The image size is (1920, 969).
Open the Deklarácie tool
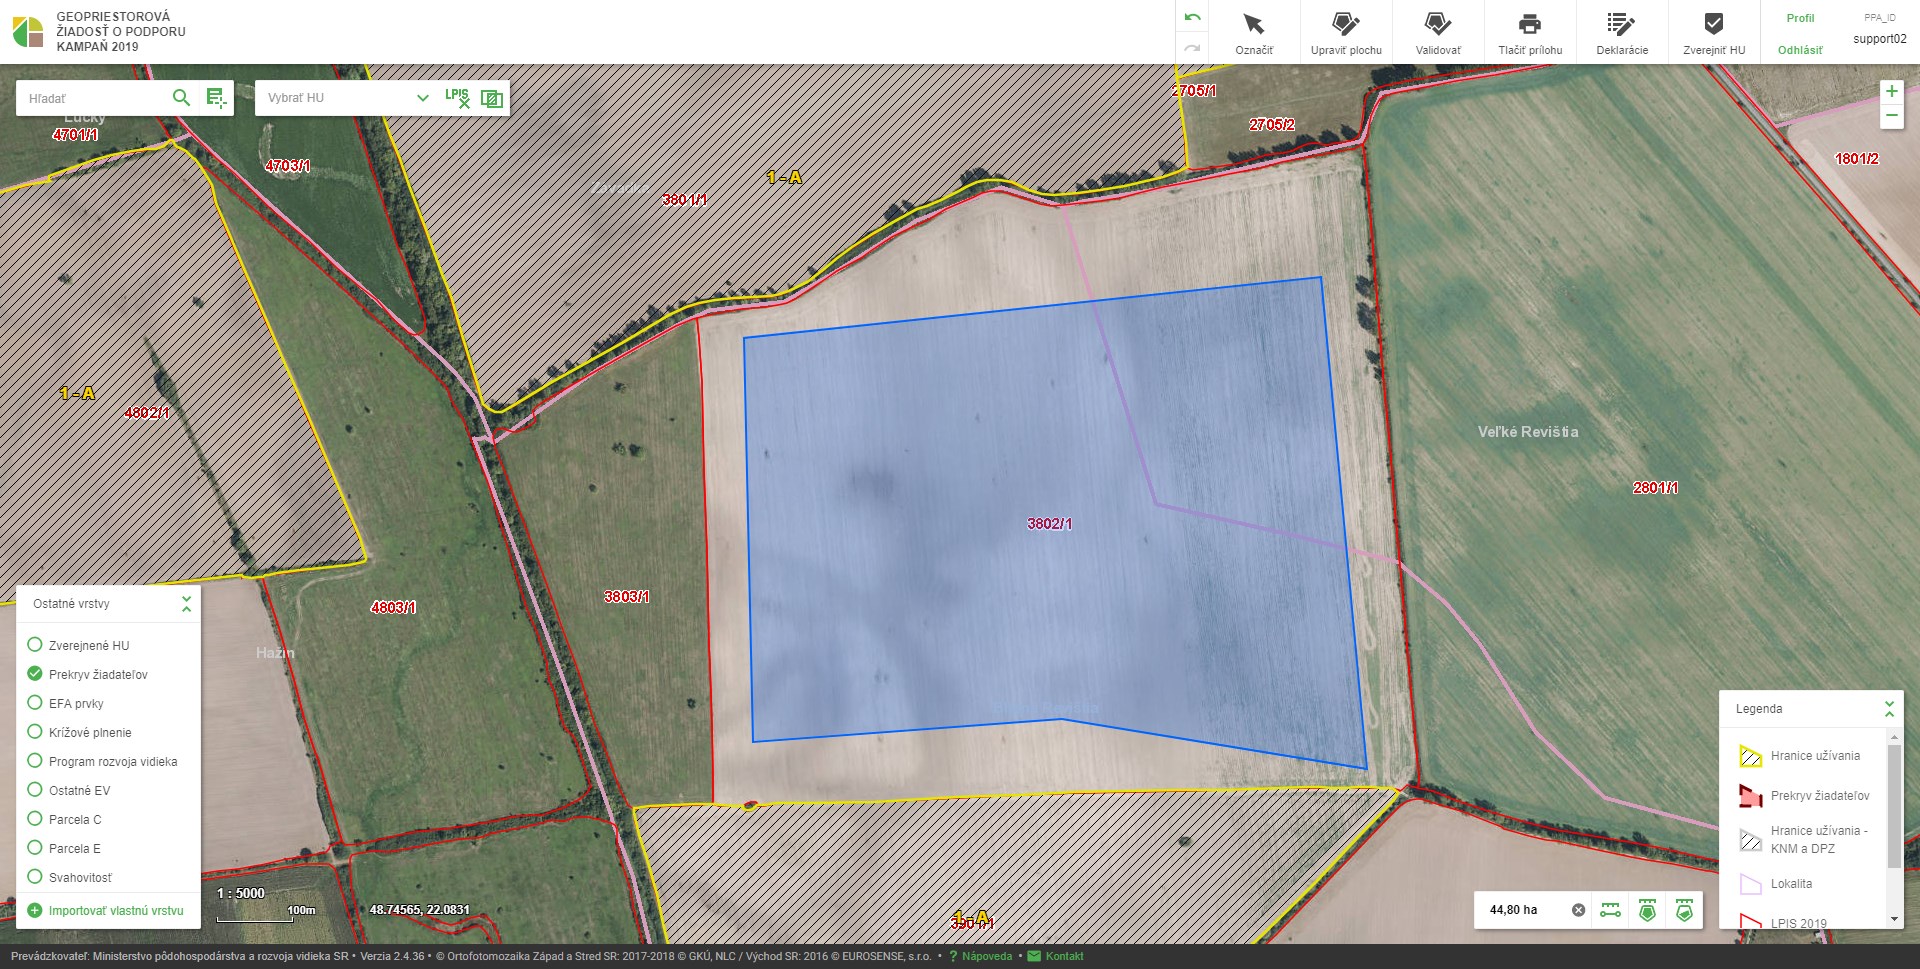coord(1622,33)
